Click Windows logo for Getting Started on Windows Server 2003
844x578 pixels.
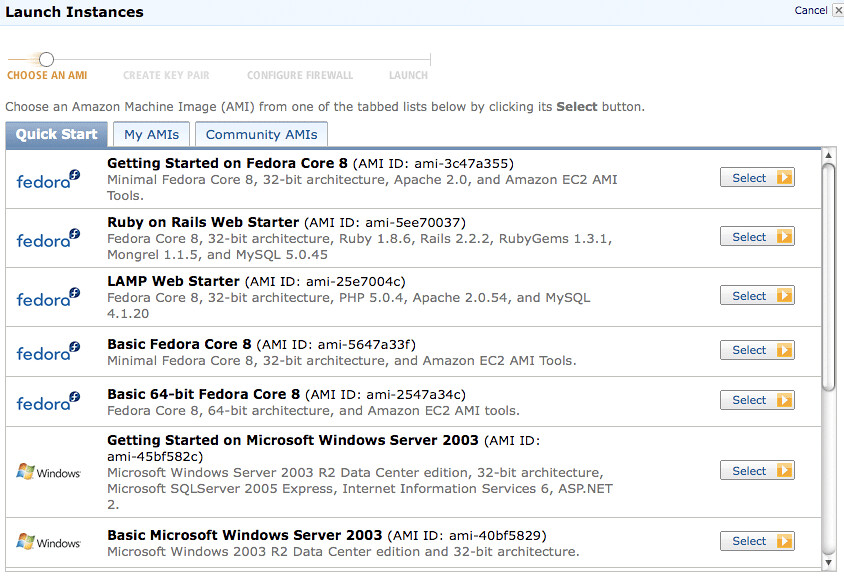tap(48, 472)
